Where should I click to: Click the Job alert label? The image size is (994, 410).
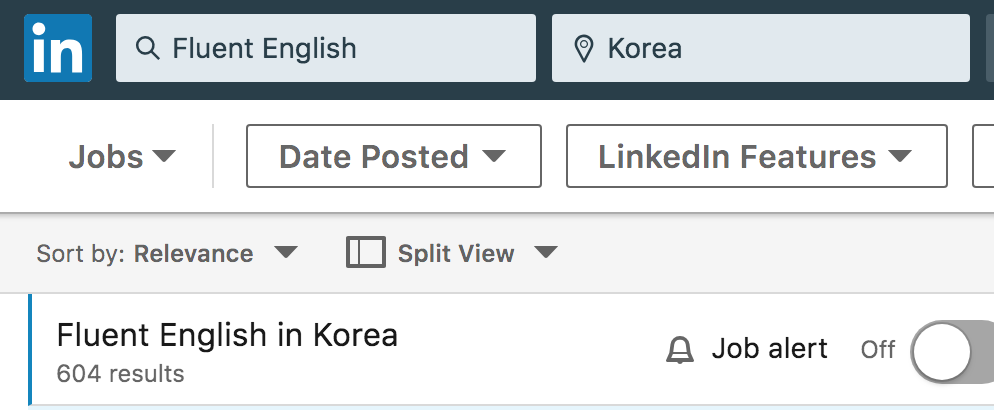[770, 349]
